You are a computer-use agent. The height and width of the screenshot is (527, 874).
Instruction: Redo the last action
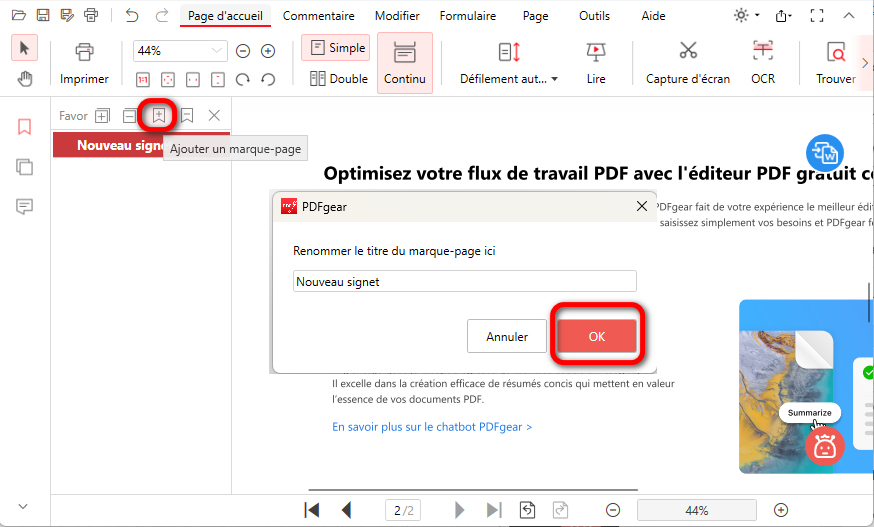[162, 15]
